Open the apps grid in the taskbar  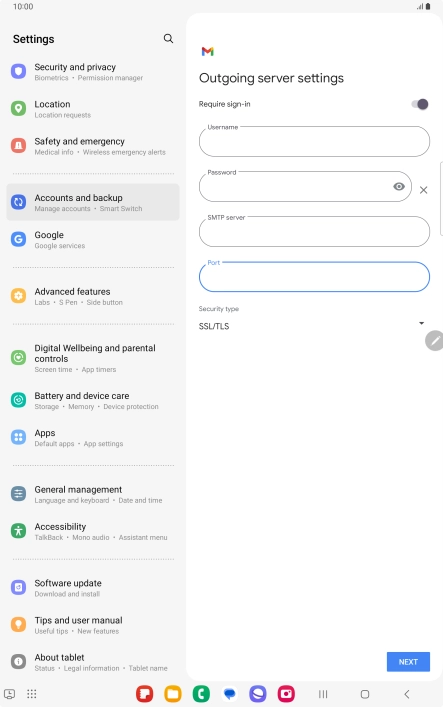click(32, 694)
